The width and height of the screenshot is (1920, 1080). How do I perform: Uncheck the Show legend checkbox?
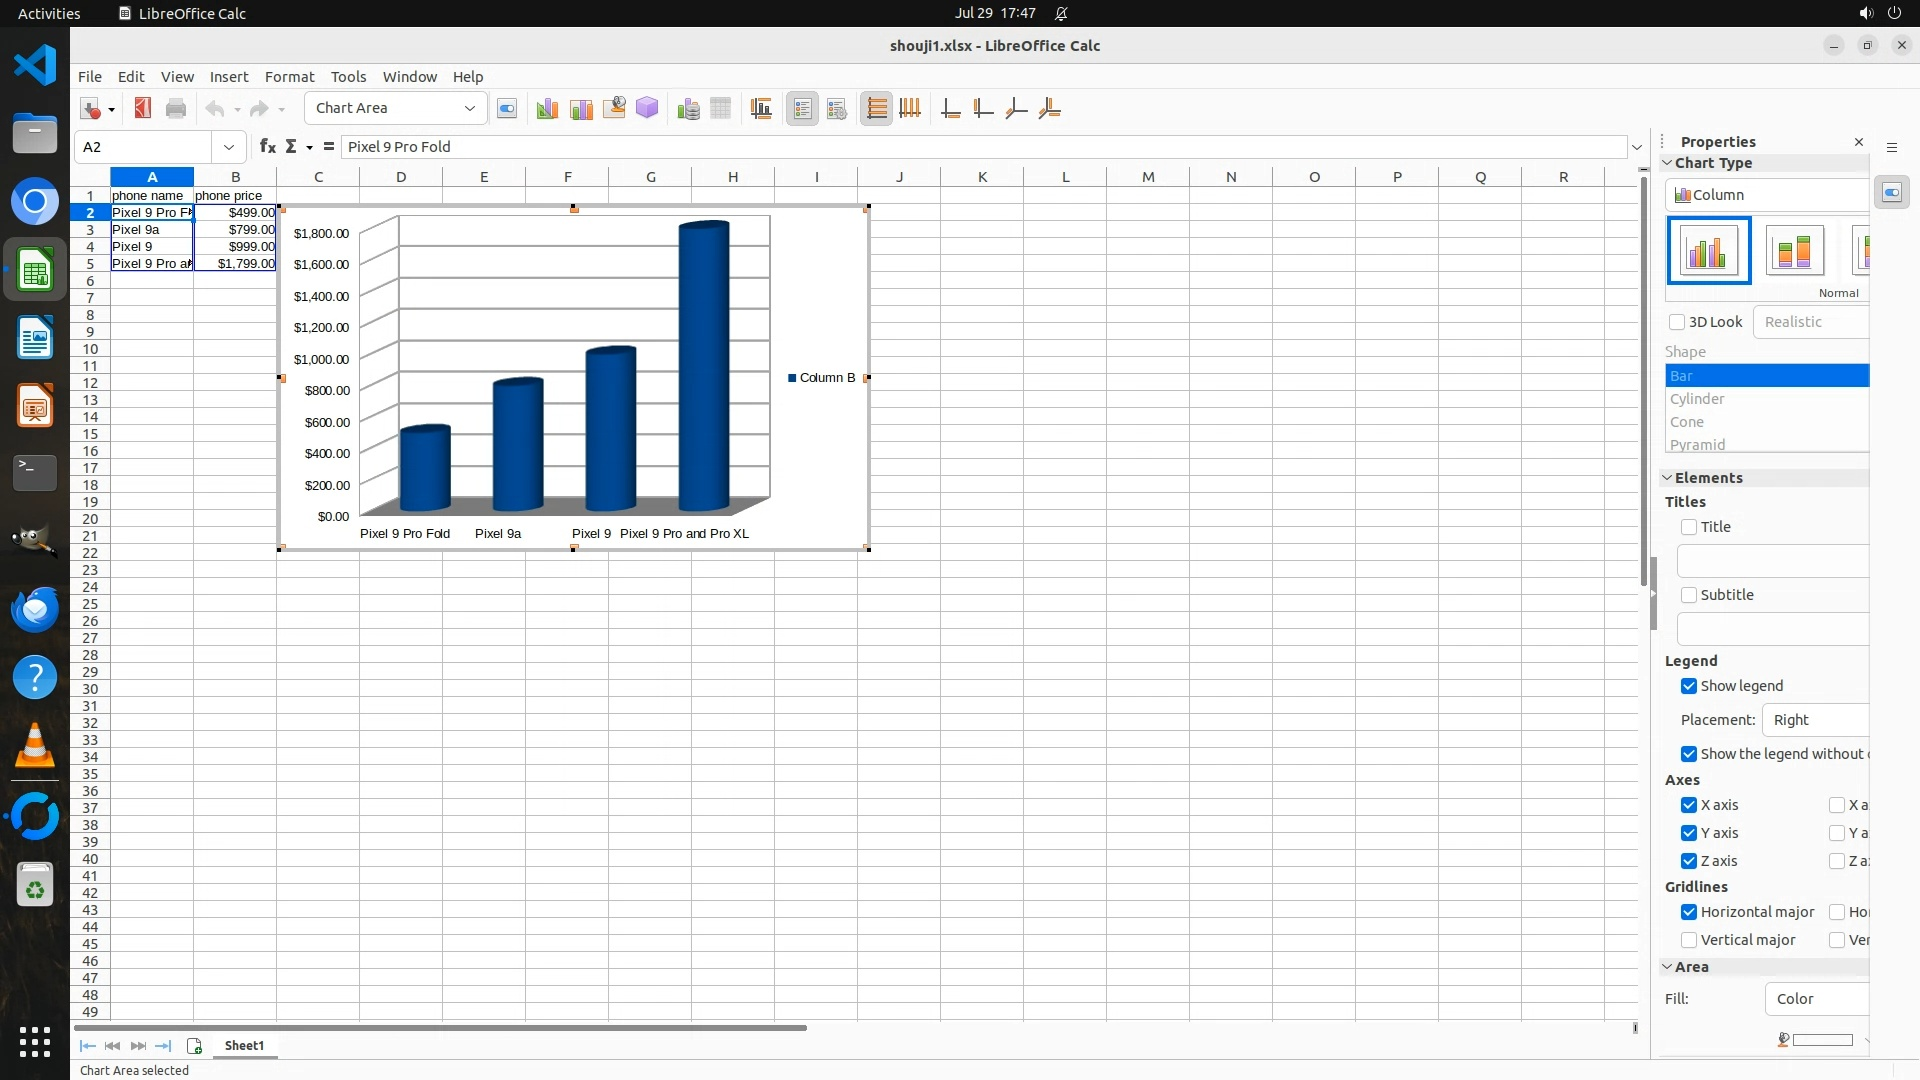pyautogui.click(x=1689, y=686)
